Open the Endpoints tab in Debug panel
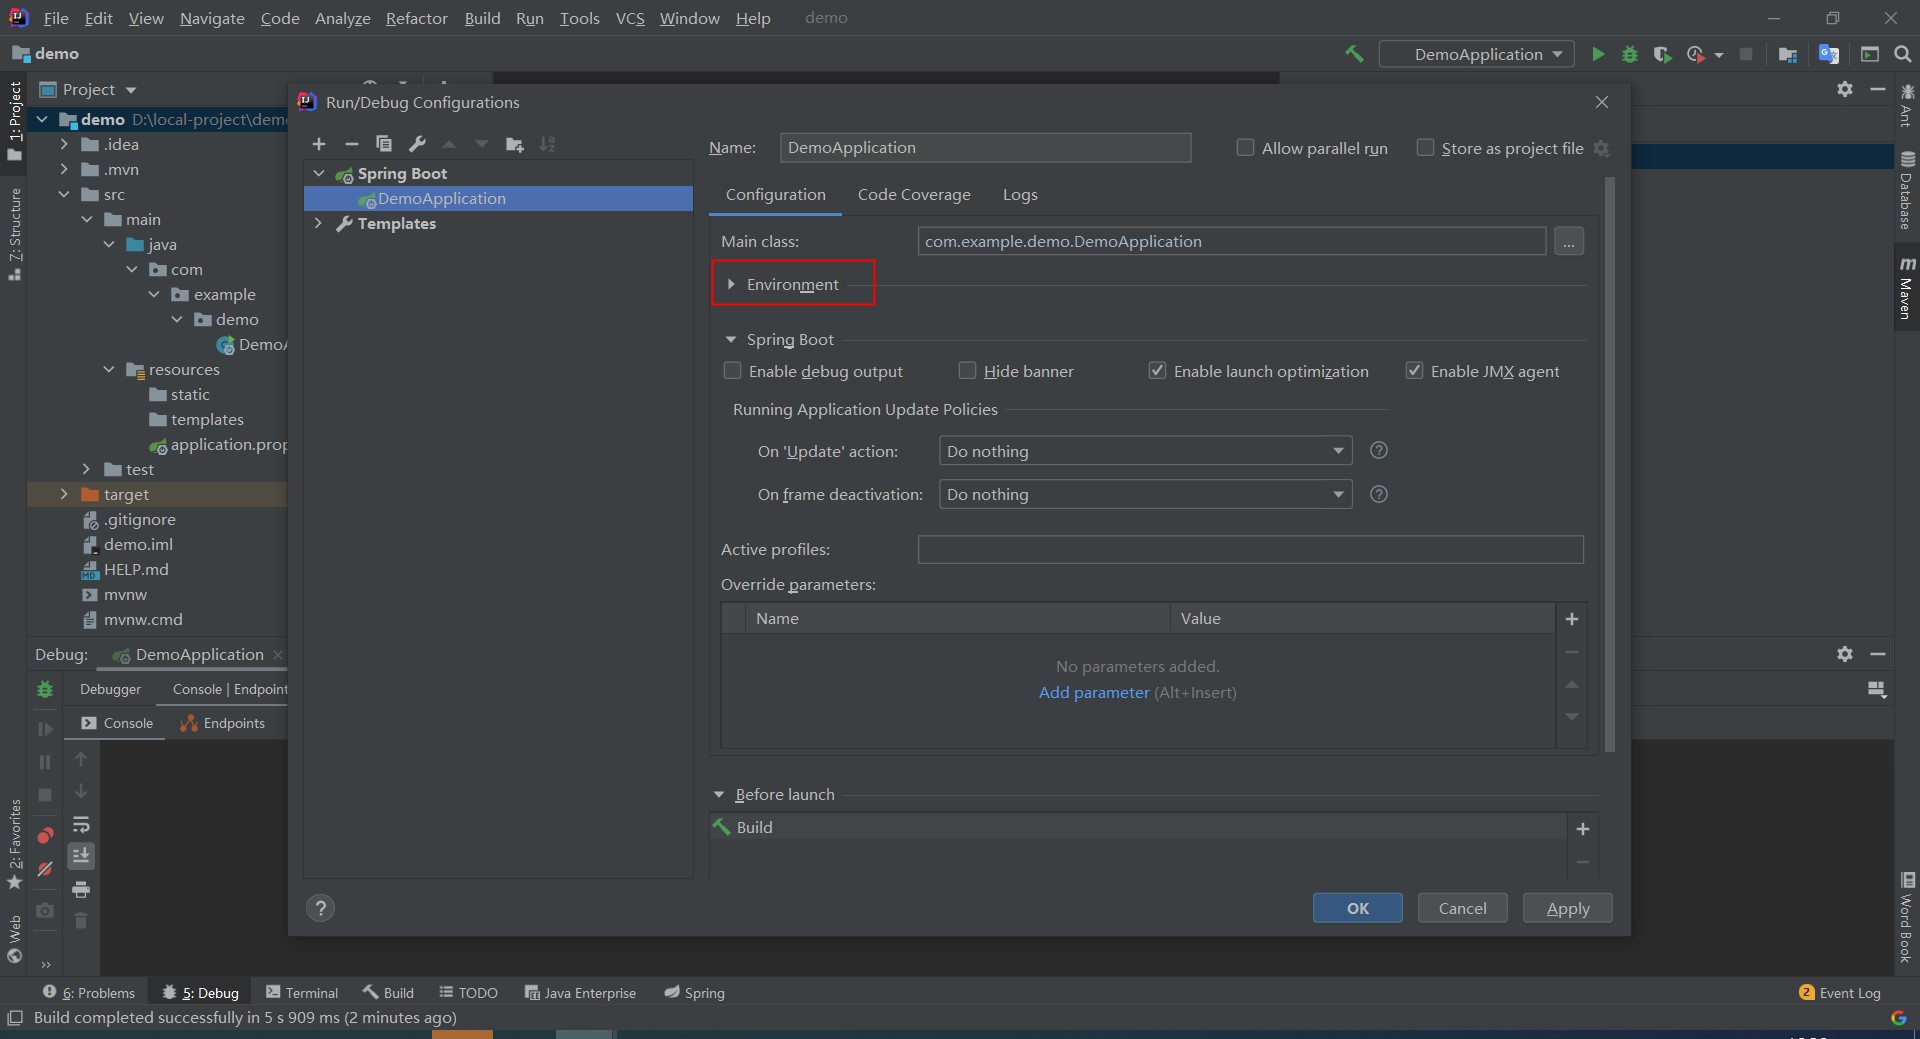1920x1039 pixels. pyautogui.click(x=223, y=723)
